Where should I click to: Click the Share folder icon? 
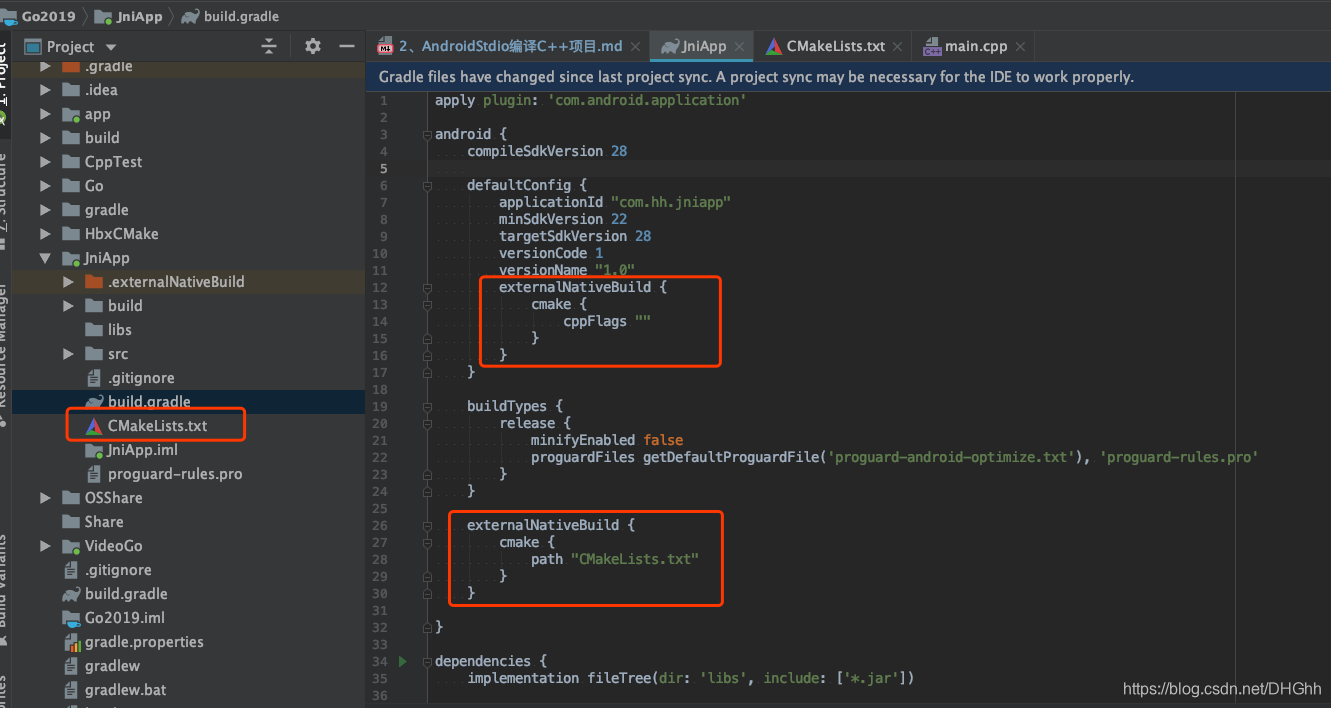point(70,522)
